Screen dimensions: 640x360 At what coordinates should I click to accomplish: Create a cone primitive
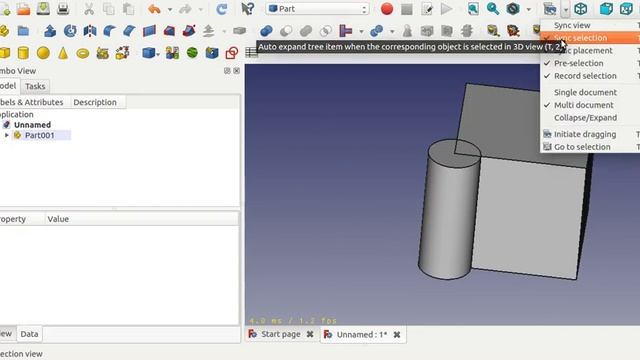(x=63, y=53)
